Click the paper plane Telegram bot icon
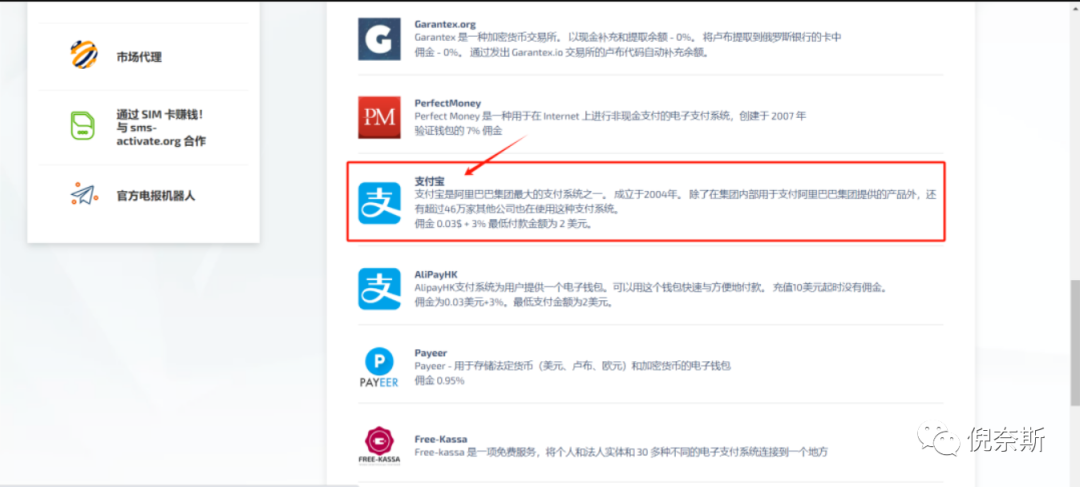 [84, 195]
